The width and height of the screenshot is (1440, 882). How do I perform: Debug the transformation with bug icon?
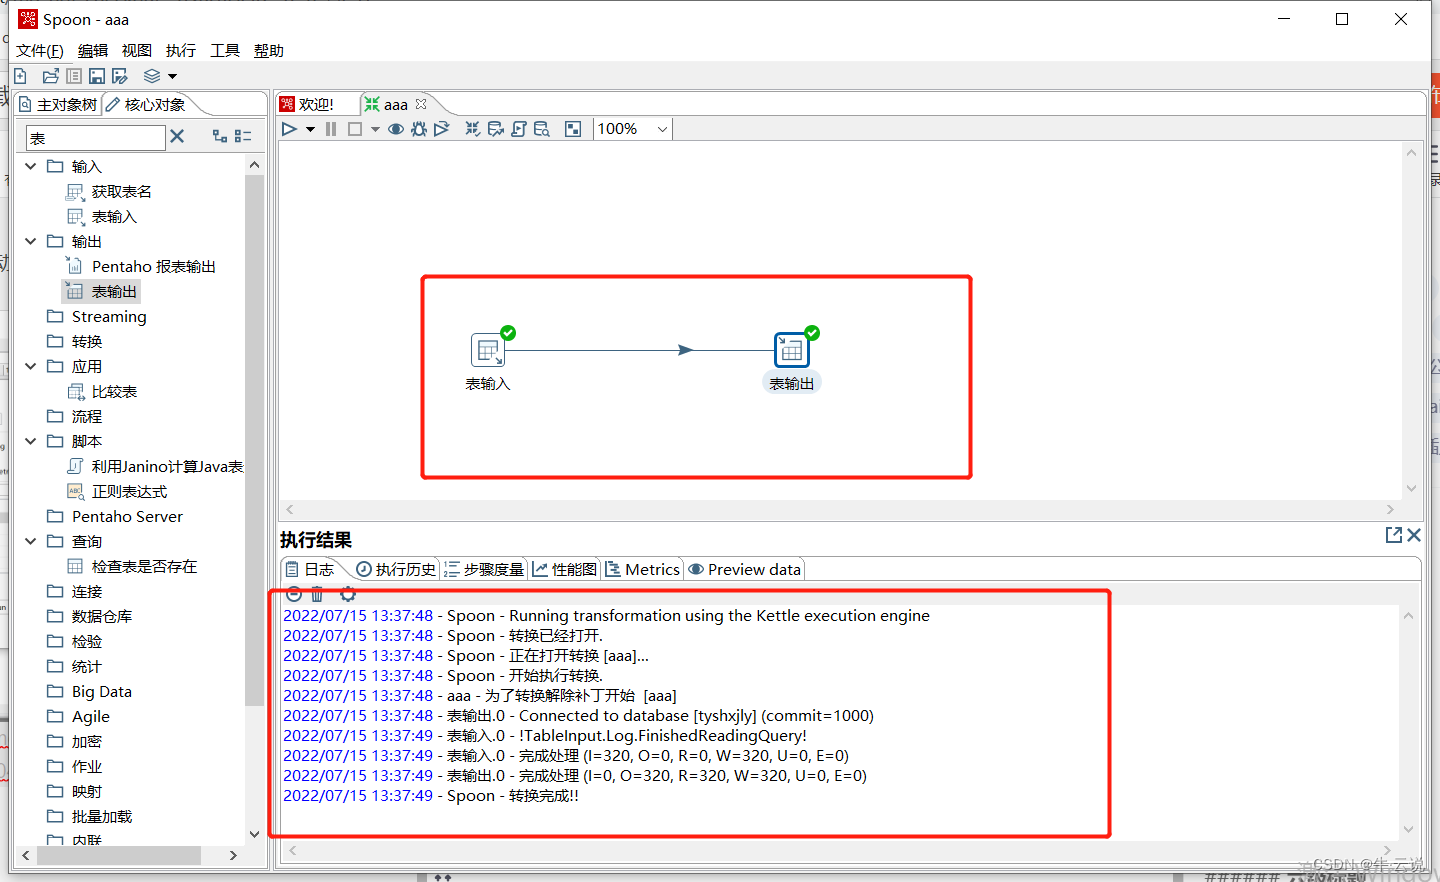419,129
